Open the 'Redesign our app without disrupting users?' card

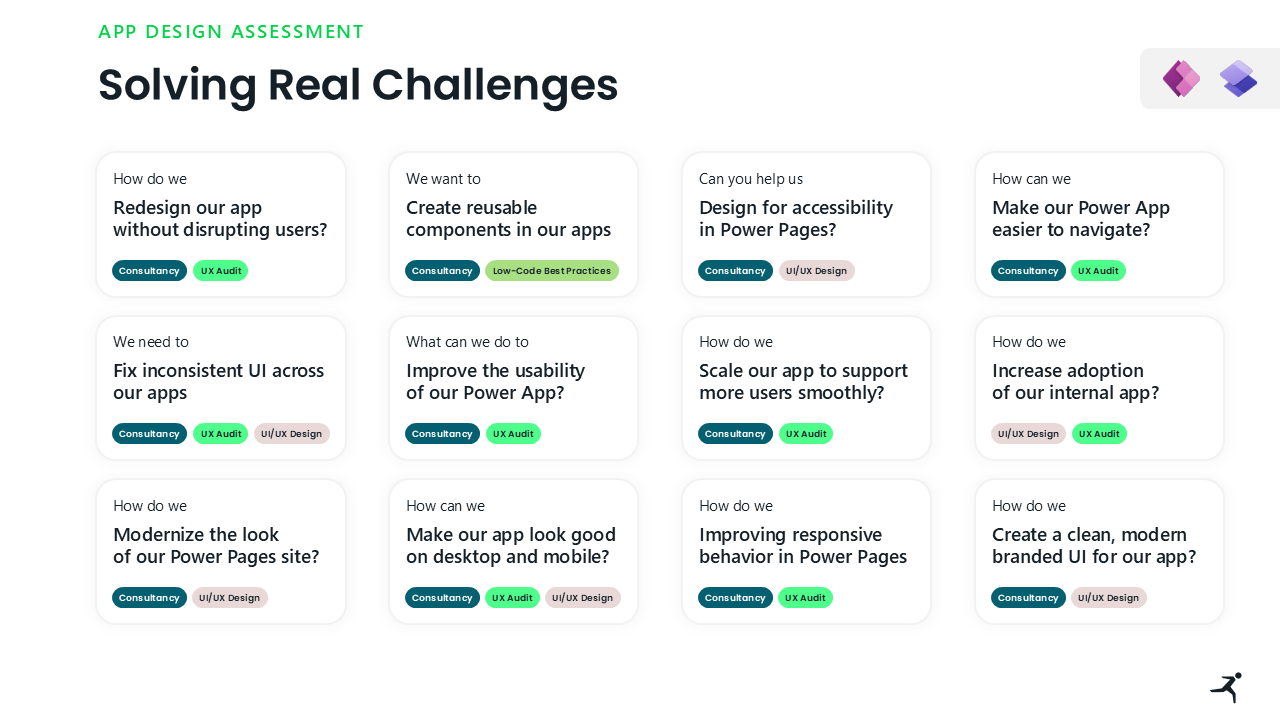tap(220, 219)
